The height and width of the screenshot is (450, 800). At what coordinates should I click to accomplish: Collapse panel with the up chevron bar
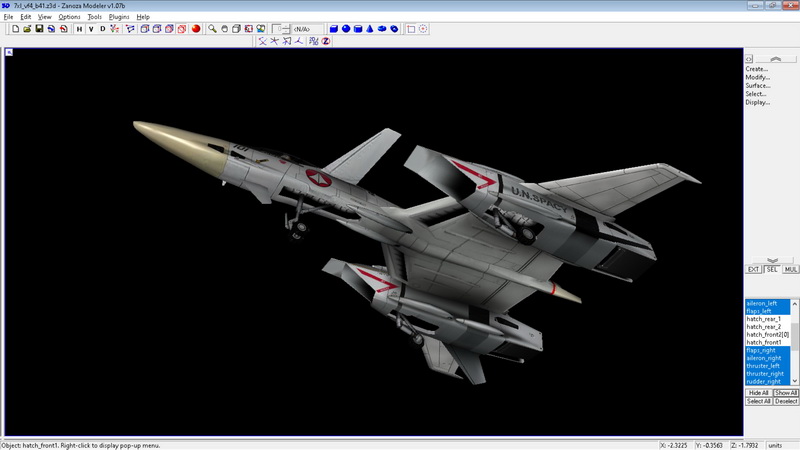(x=776, y=59)
